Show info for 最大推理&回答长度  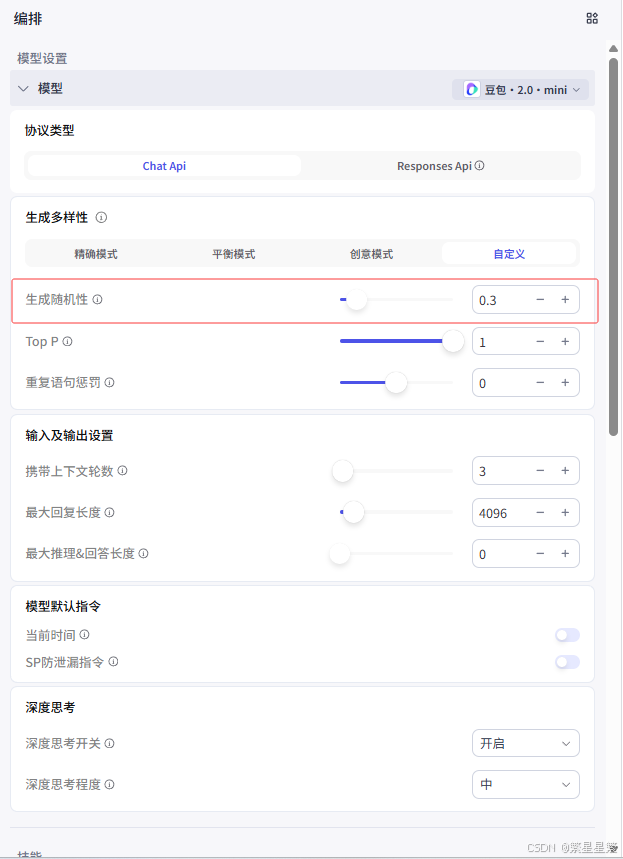[x=144, y=553]
